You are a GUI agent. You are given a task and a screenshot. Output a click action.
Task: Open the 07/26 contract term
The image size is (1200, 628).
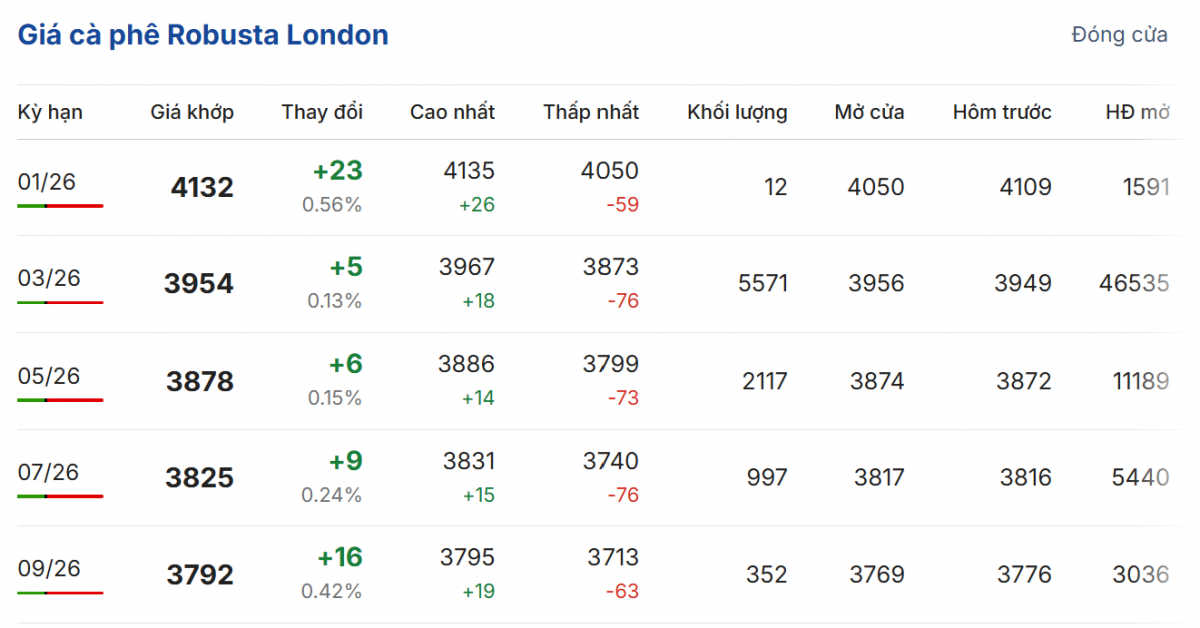click(x=47, y=472)
